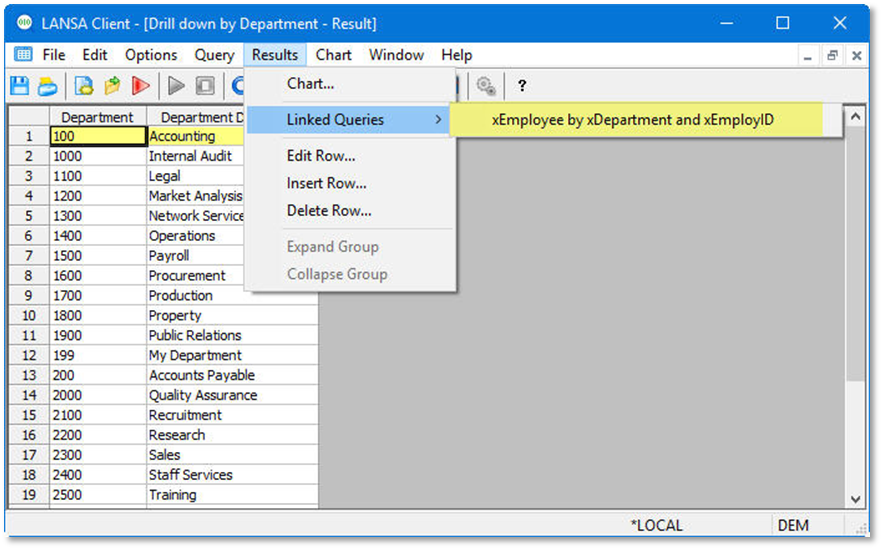
Task: Close the open Results menu
Action: (275, 55)
